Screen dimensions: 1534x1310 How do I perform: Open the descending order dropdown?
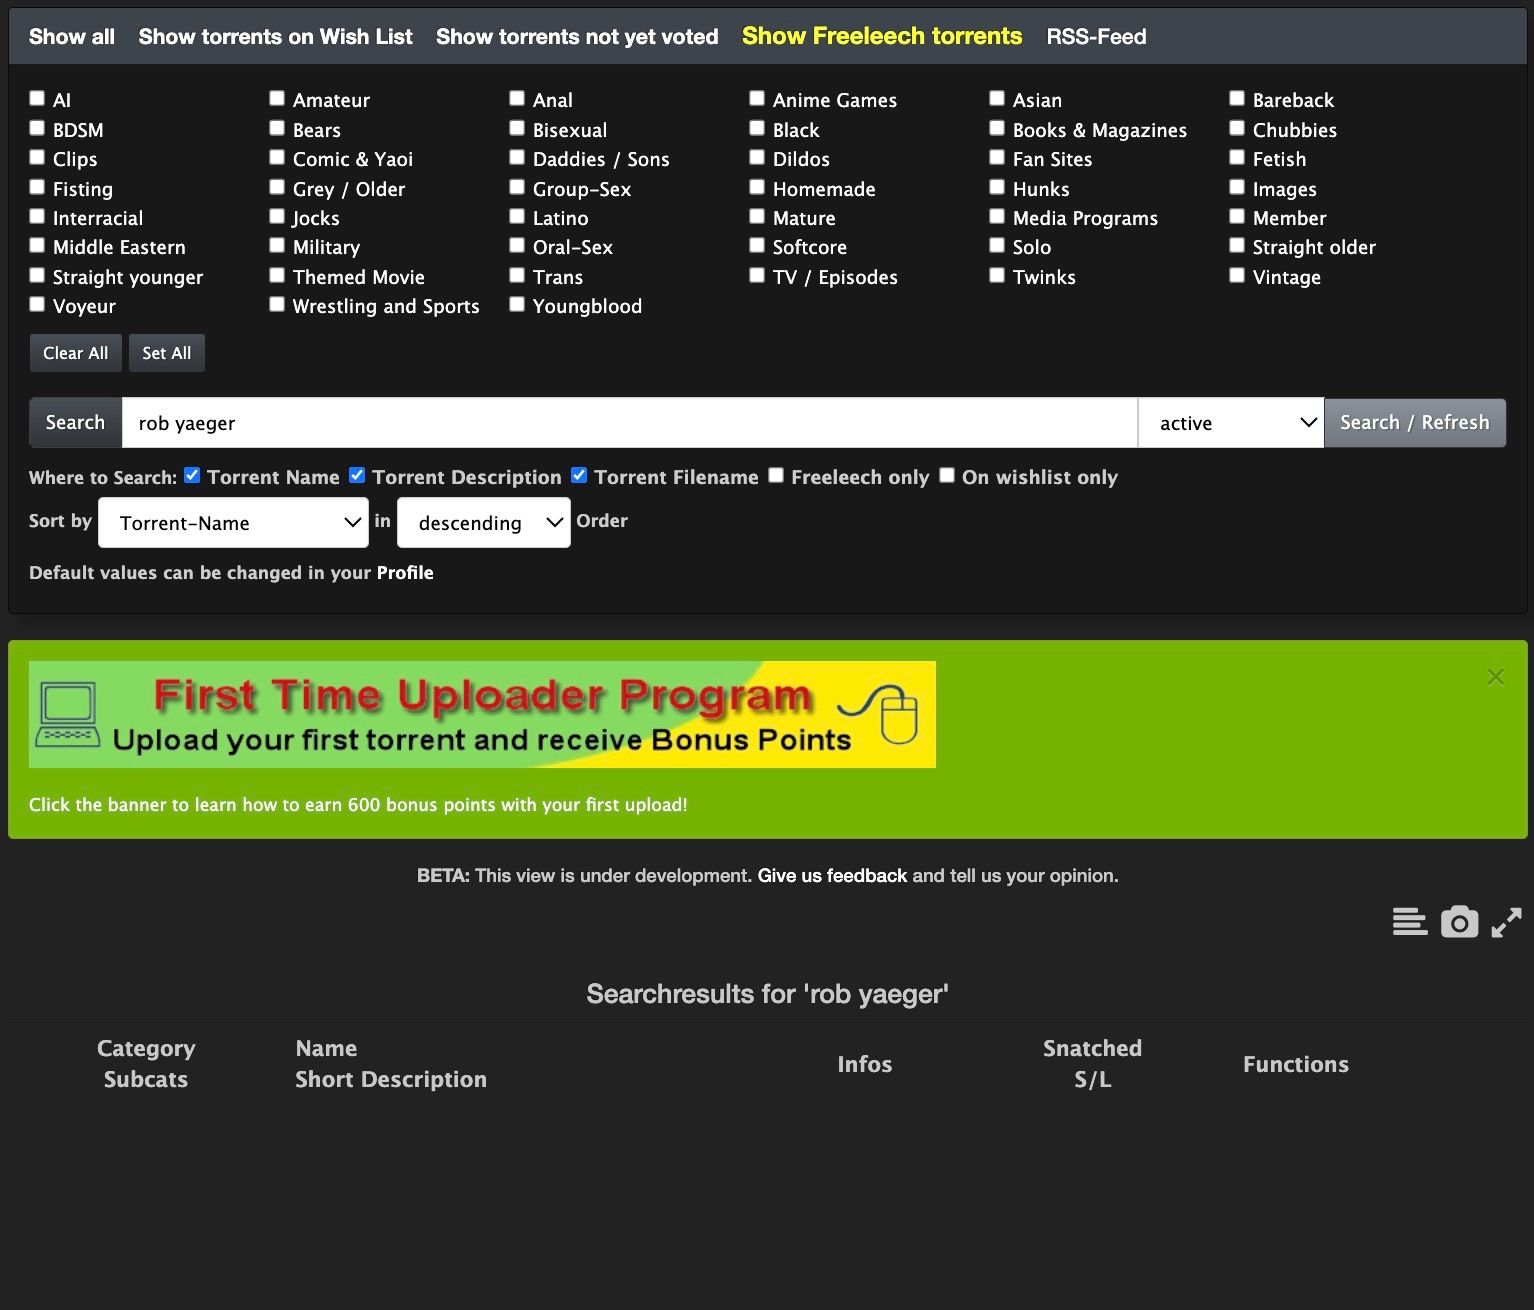(483, 523)
